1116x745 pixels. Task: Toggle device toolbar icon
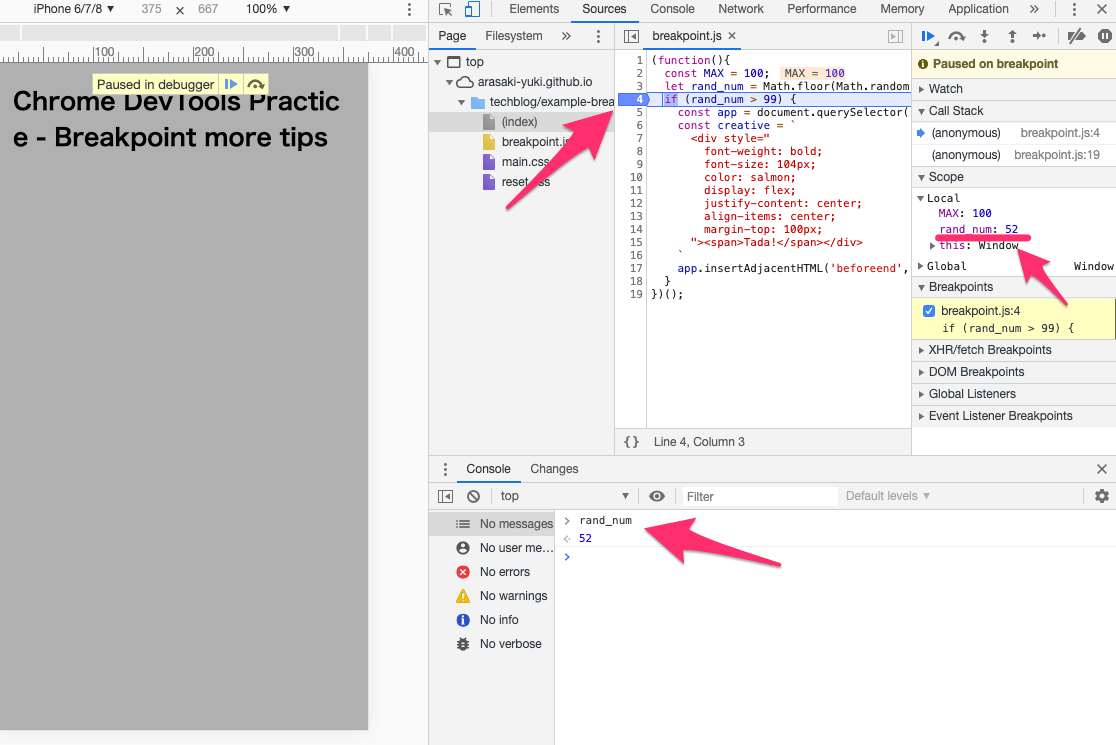472,9
